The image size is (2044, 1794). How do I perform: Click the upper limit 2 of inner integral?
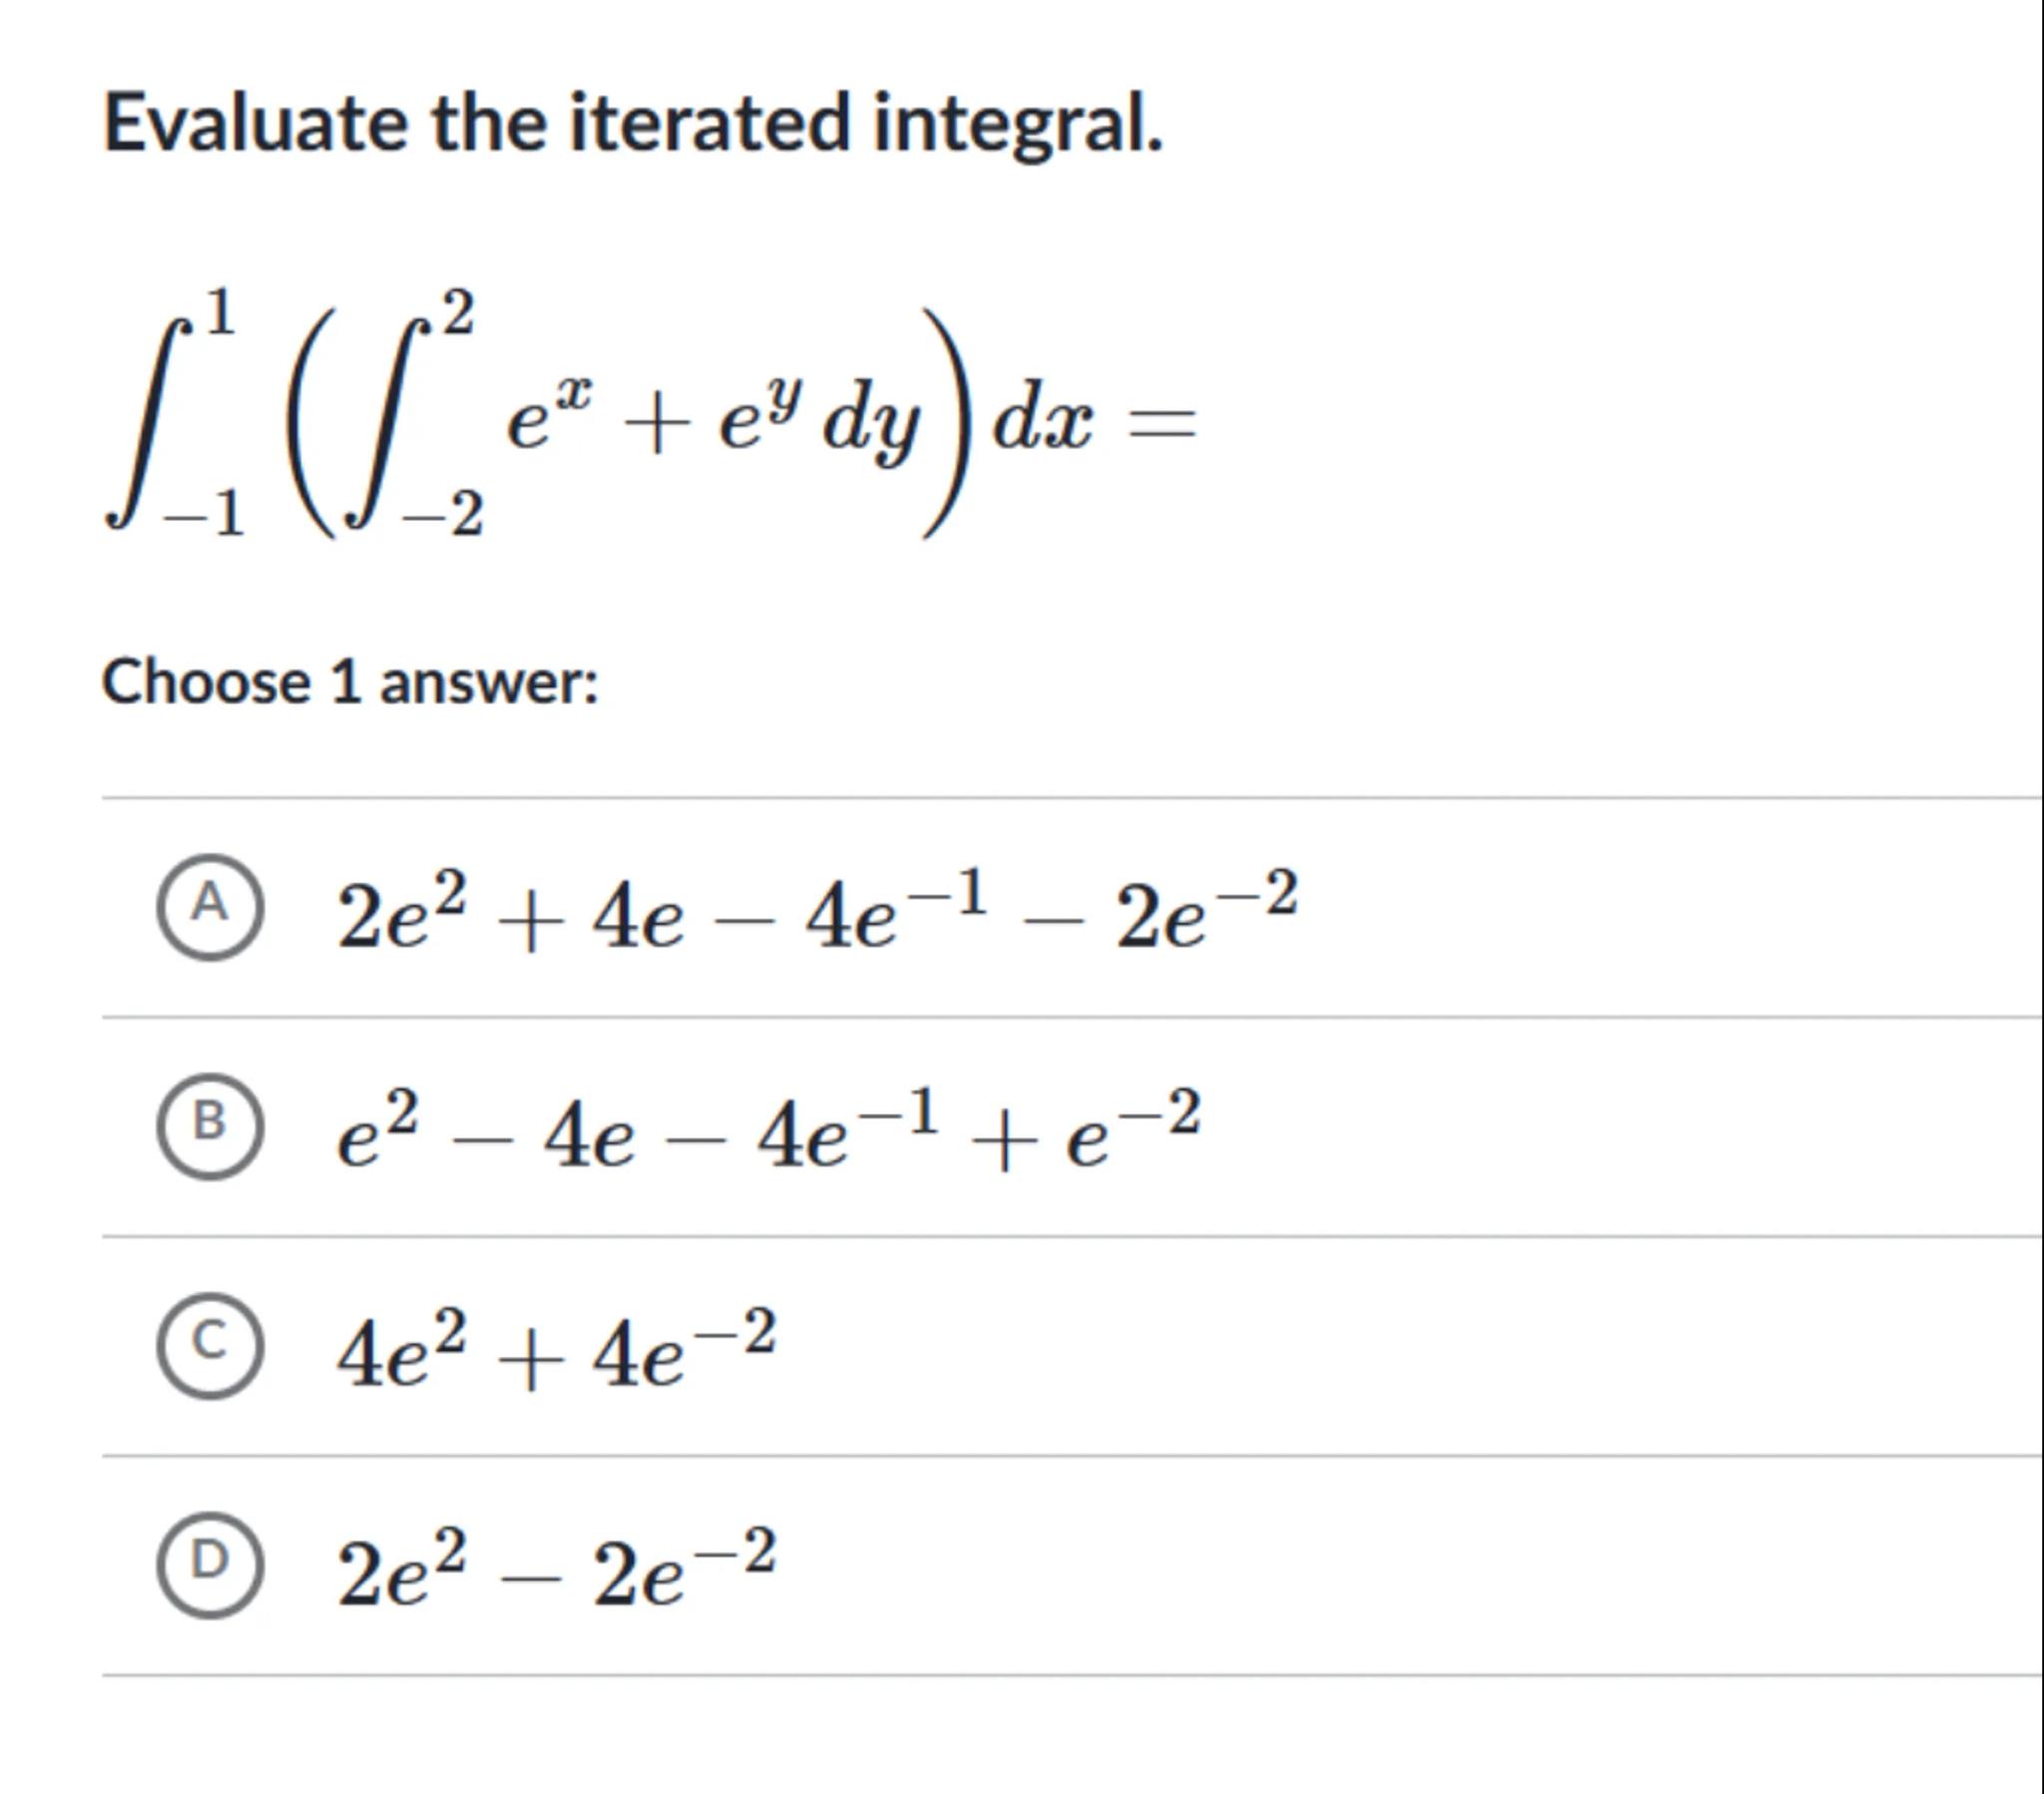click(458, 312)
